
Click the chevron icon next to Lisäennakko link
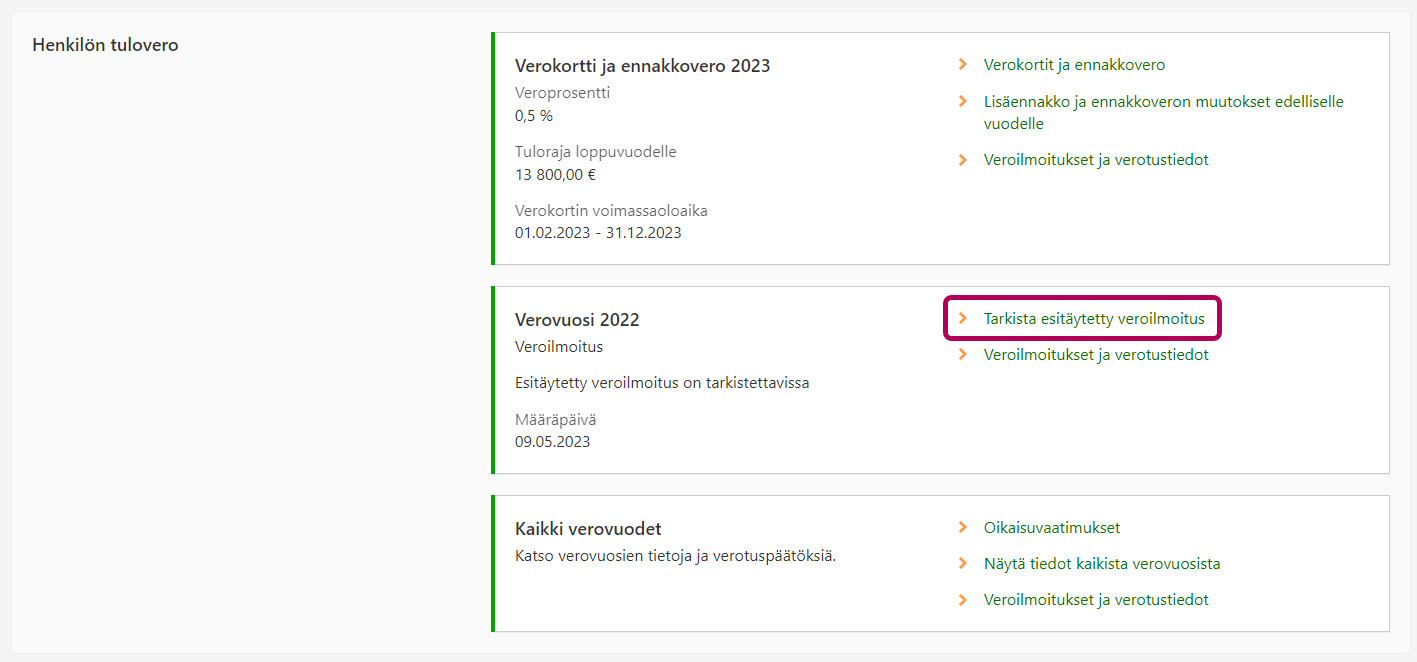click(x=962, y=102)
